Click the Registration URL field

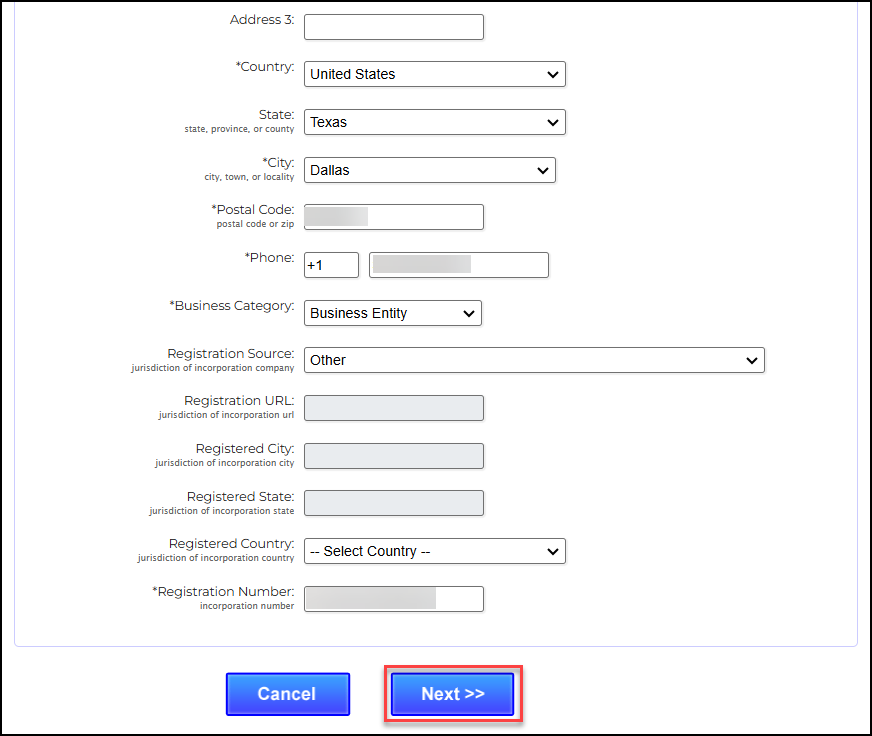(x=393, y=408)
